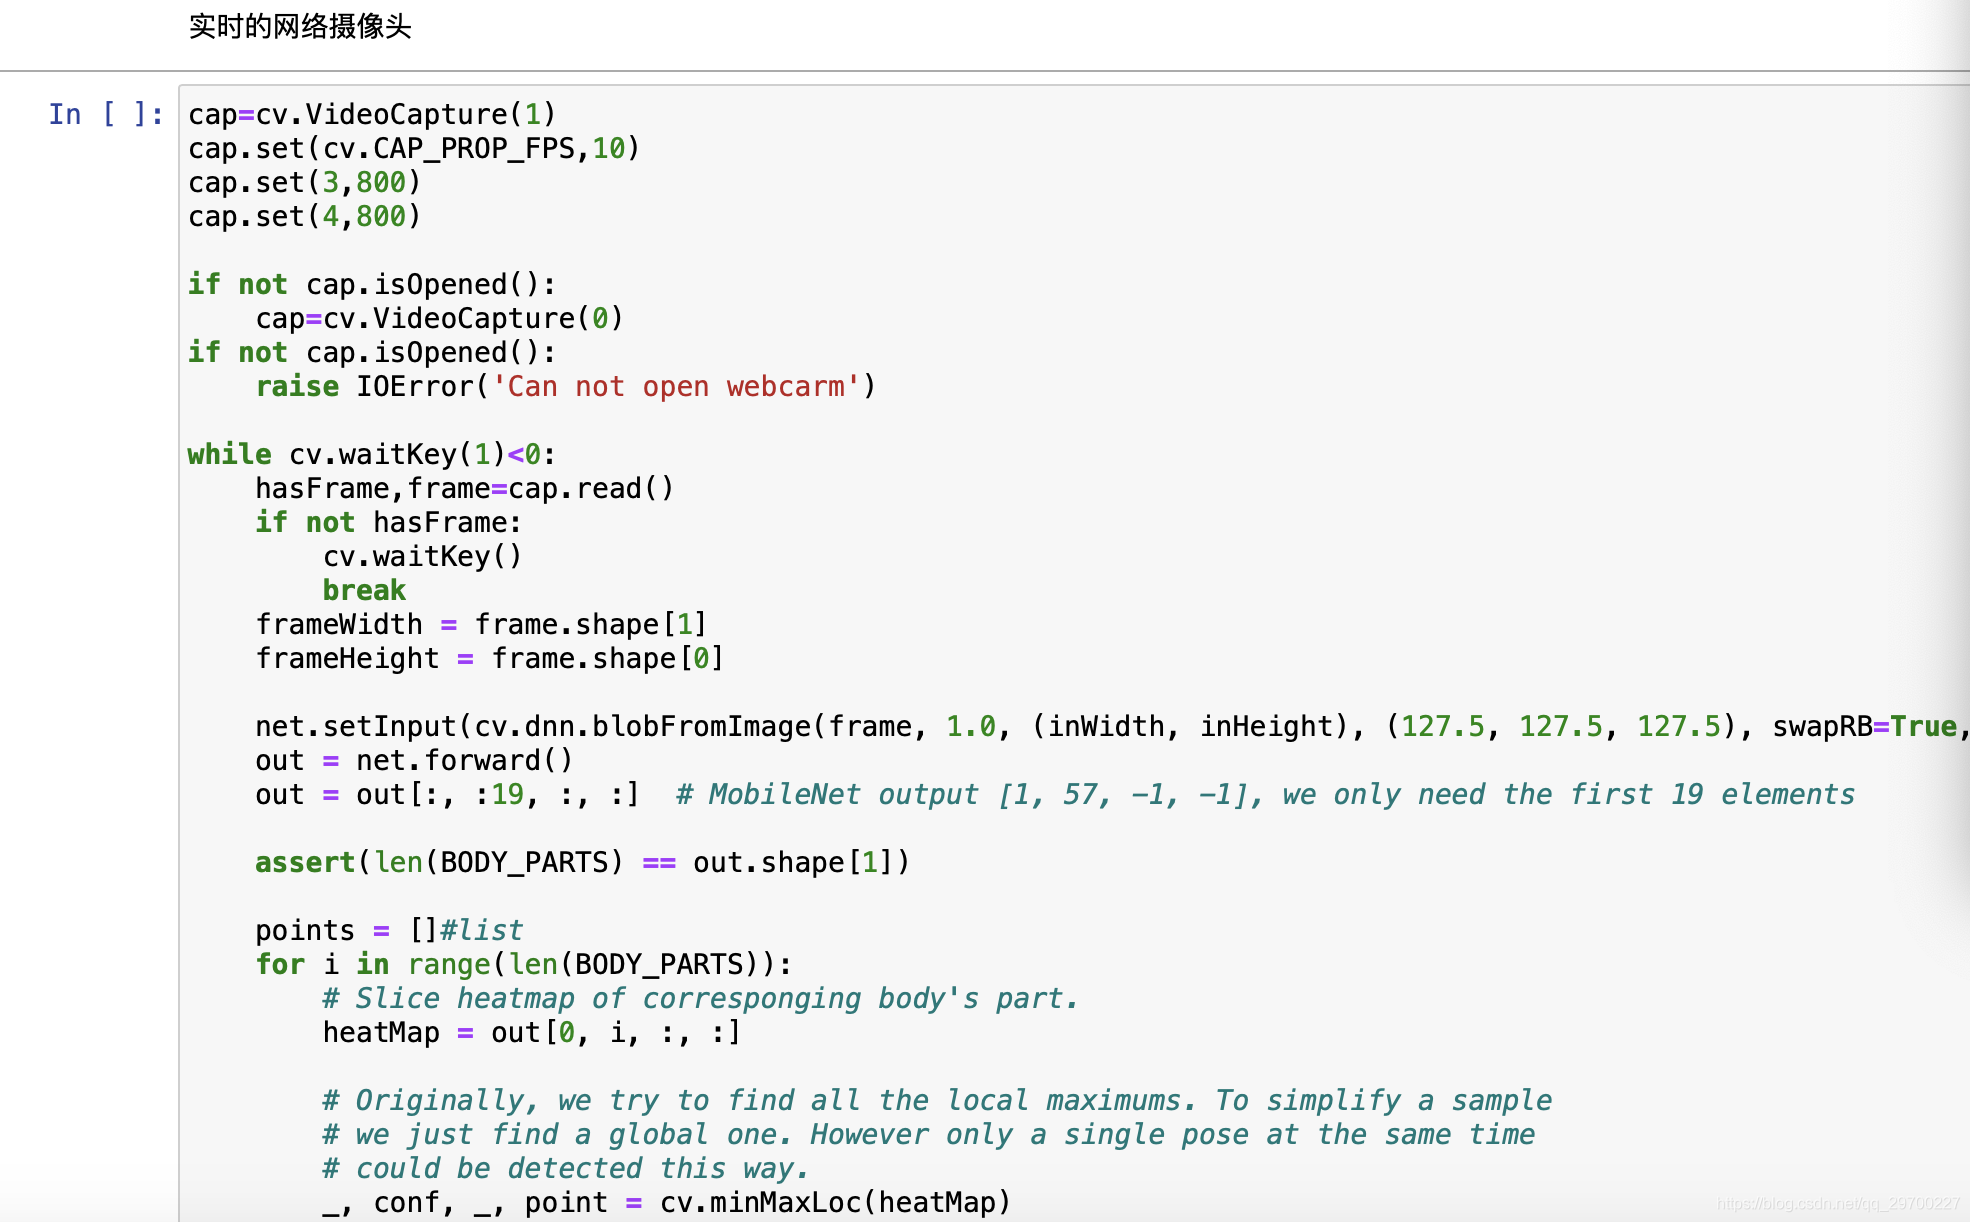The image size is (1970, 1222).
Task: Click the 'cv.minMaxLoc(heatMap)' line
Action: (667, 1202)
